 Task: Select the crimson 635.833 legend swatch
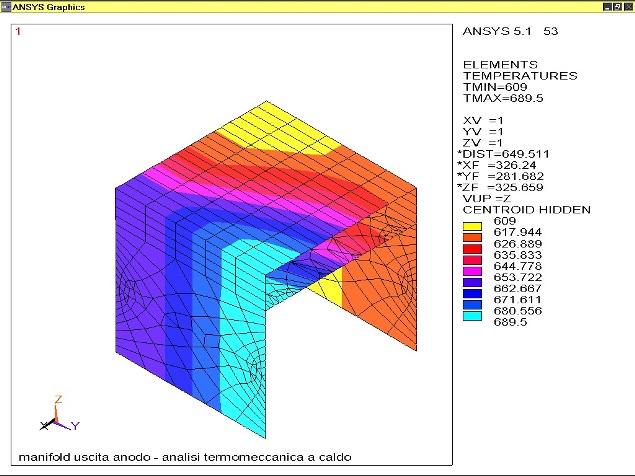472,260
